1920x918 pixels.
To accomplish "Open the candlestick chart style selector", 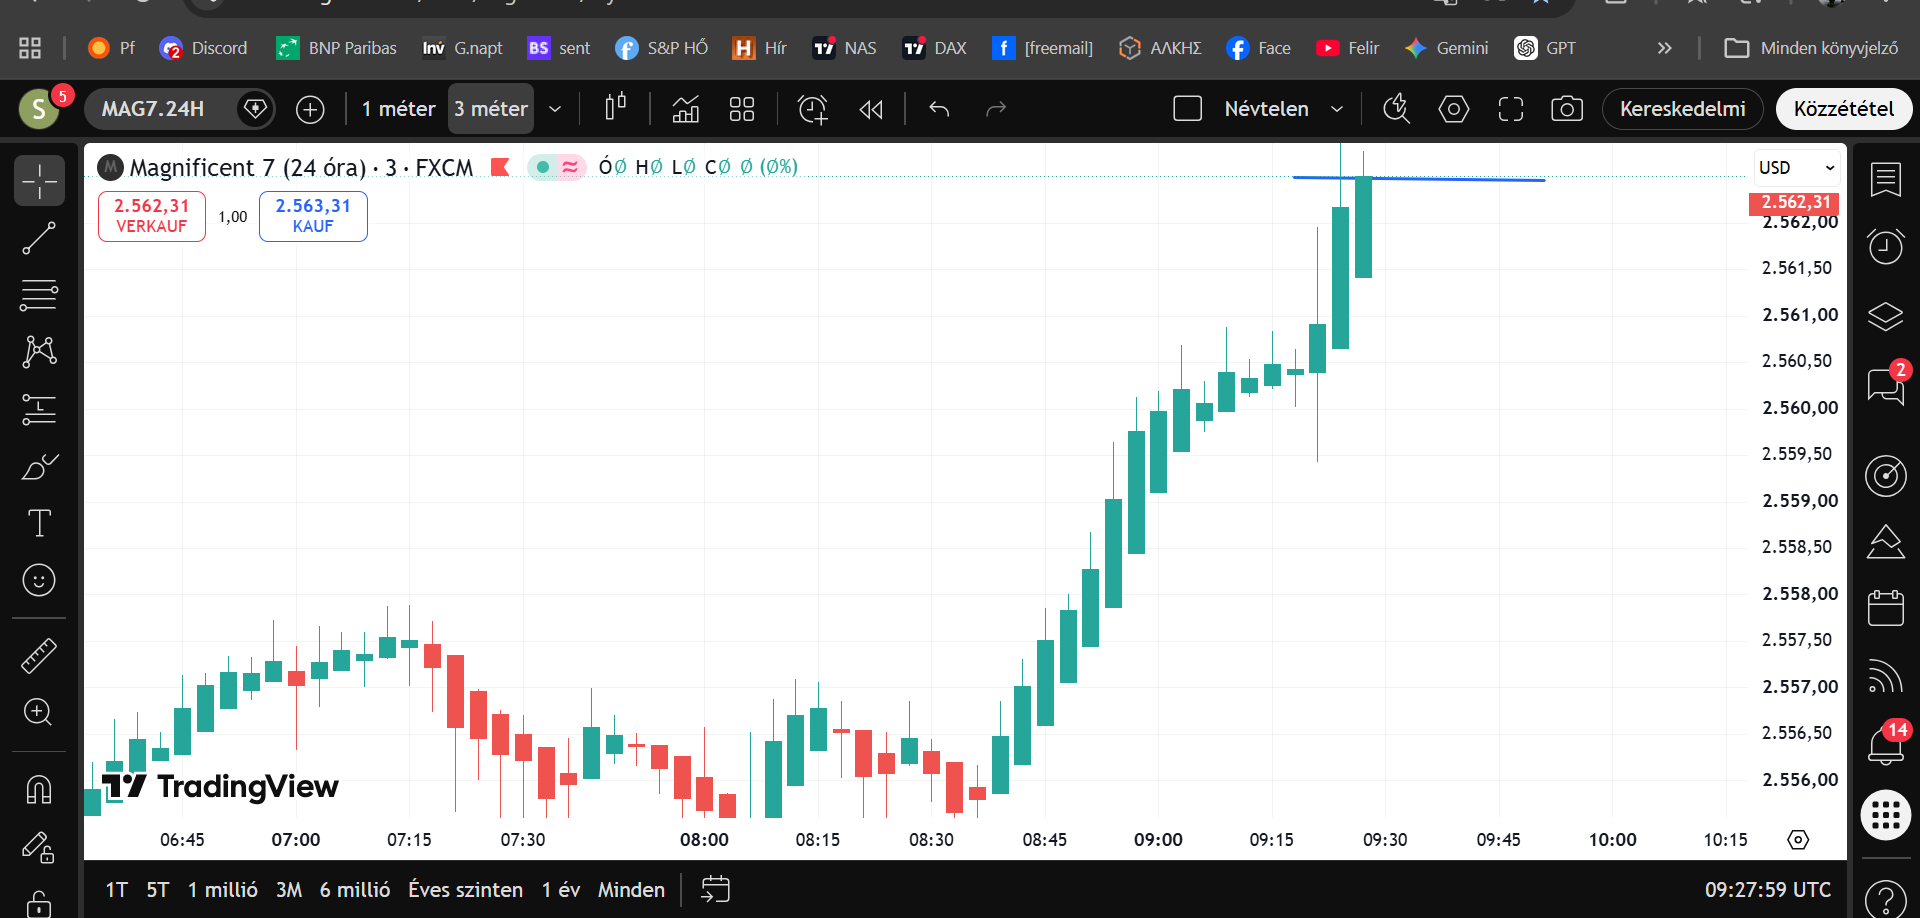I will click(616, 108).
